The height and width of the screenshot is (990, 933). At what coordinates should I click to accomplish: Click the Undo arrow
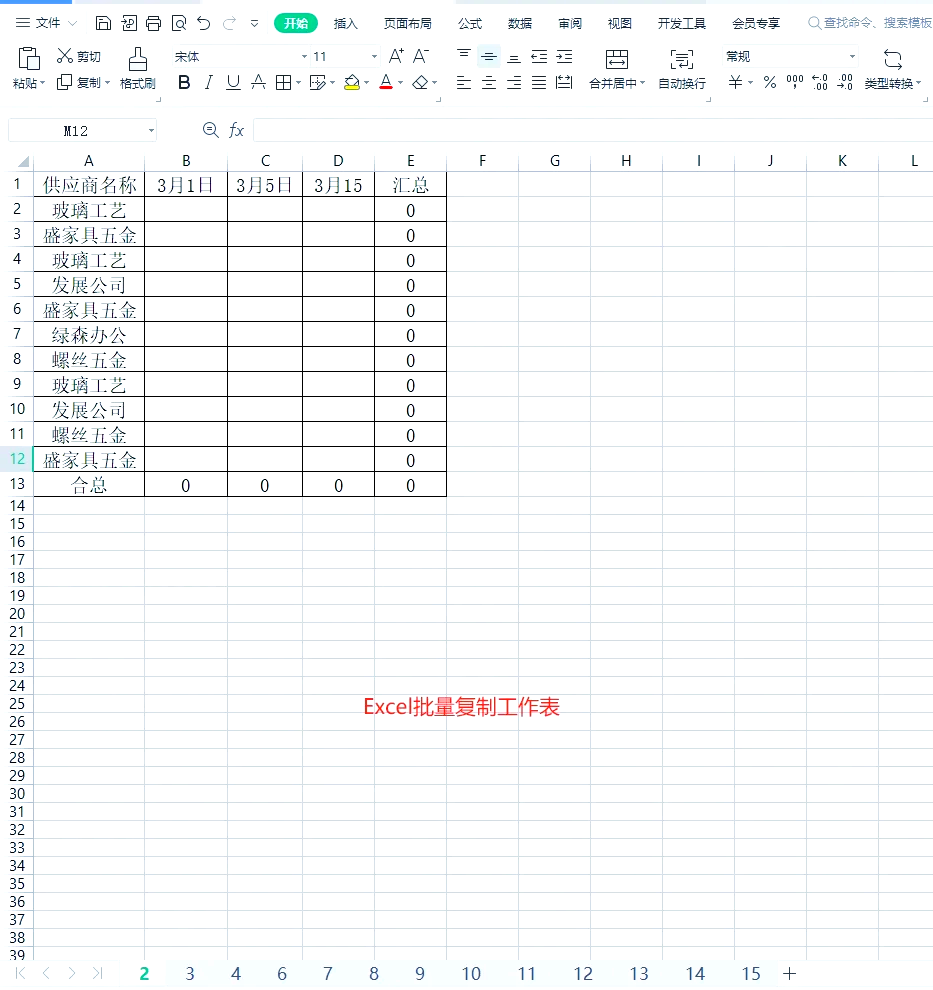pos(204,23)
